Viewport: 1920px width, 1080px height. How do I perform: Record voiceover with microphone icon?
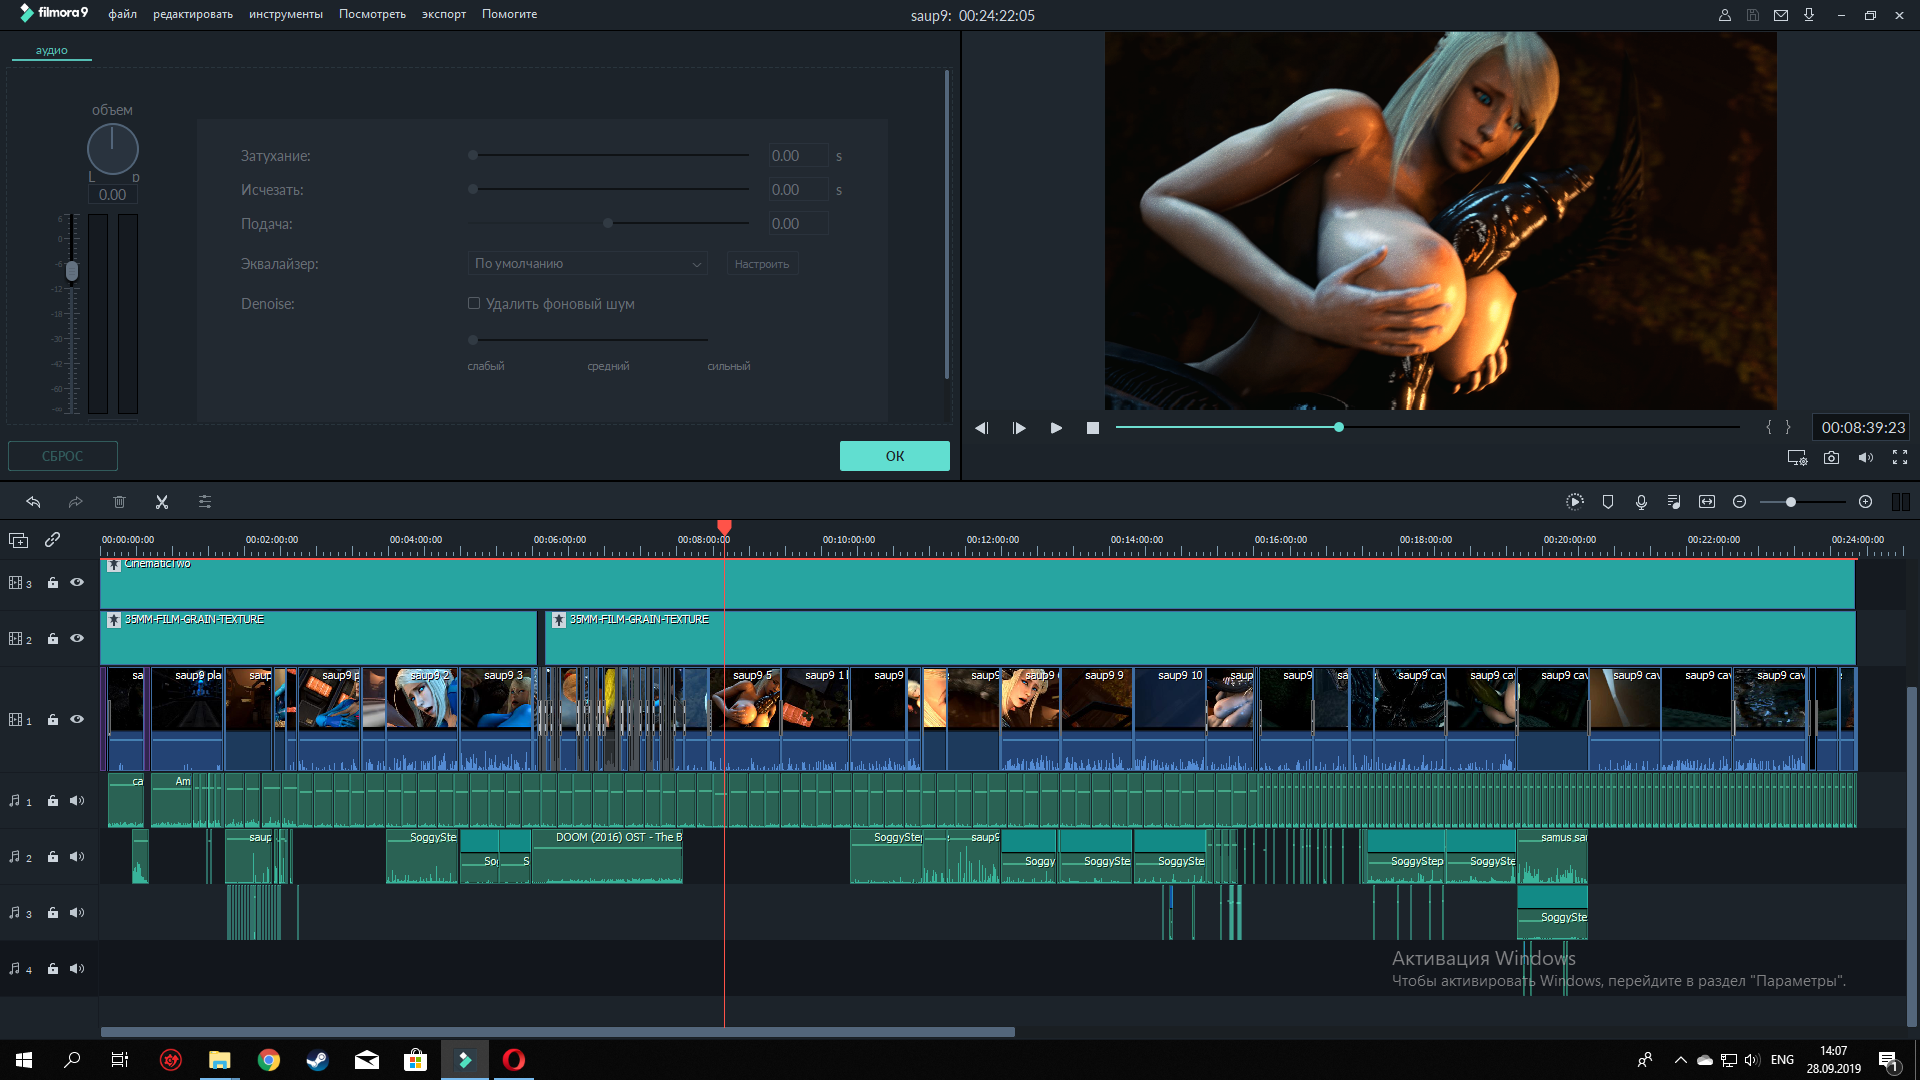(x=1641, y=502)
